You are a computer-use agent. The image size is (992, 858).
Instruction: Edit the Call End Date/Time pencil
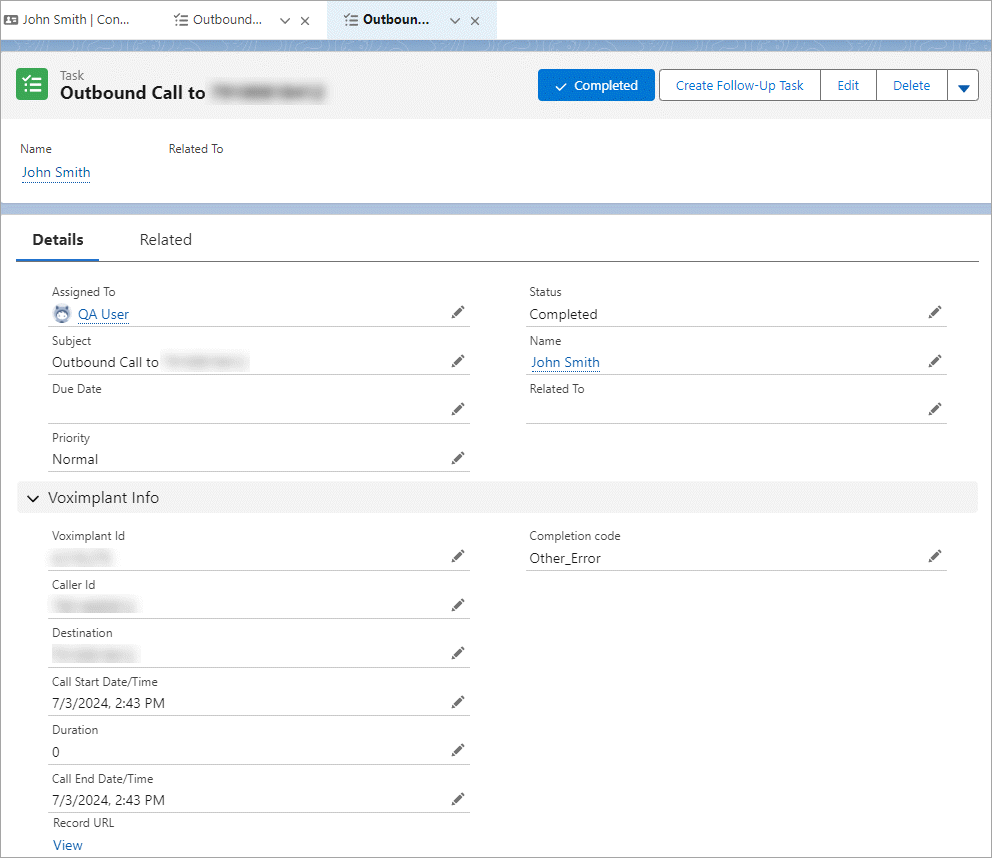458,799
